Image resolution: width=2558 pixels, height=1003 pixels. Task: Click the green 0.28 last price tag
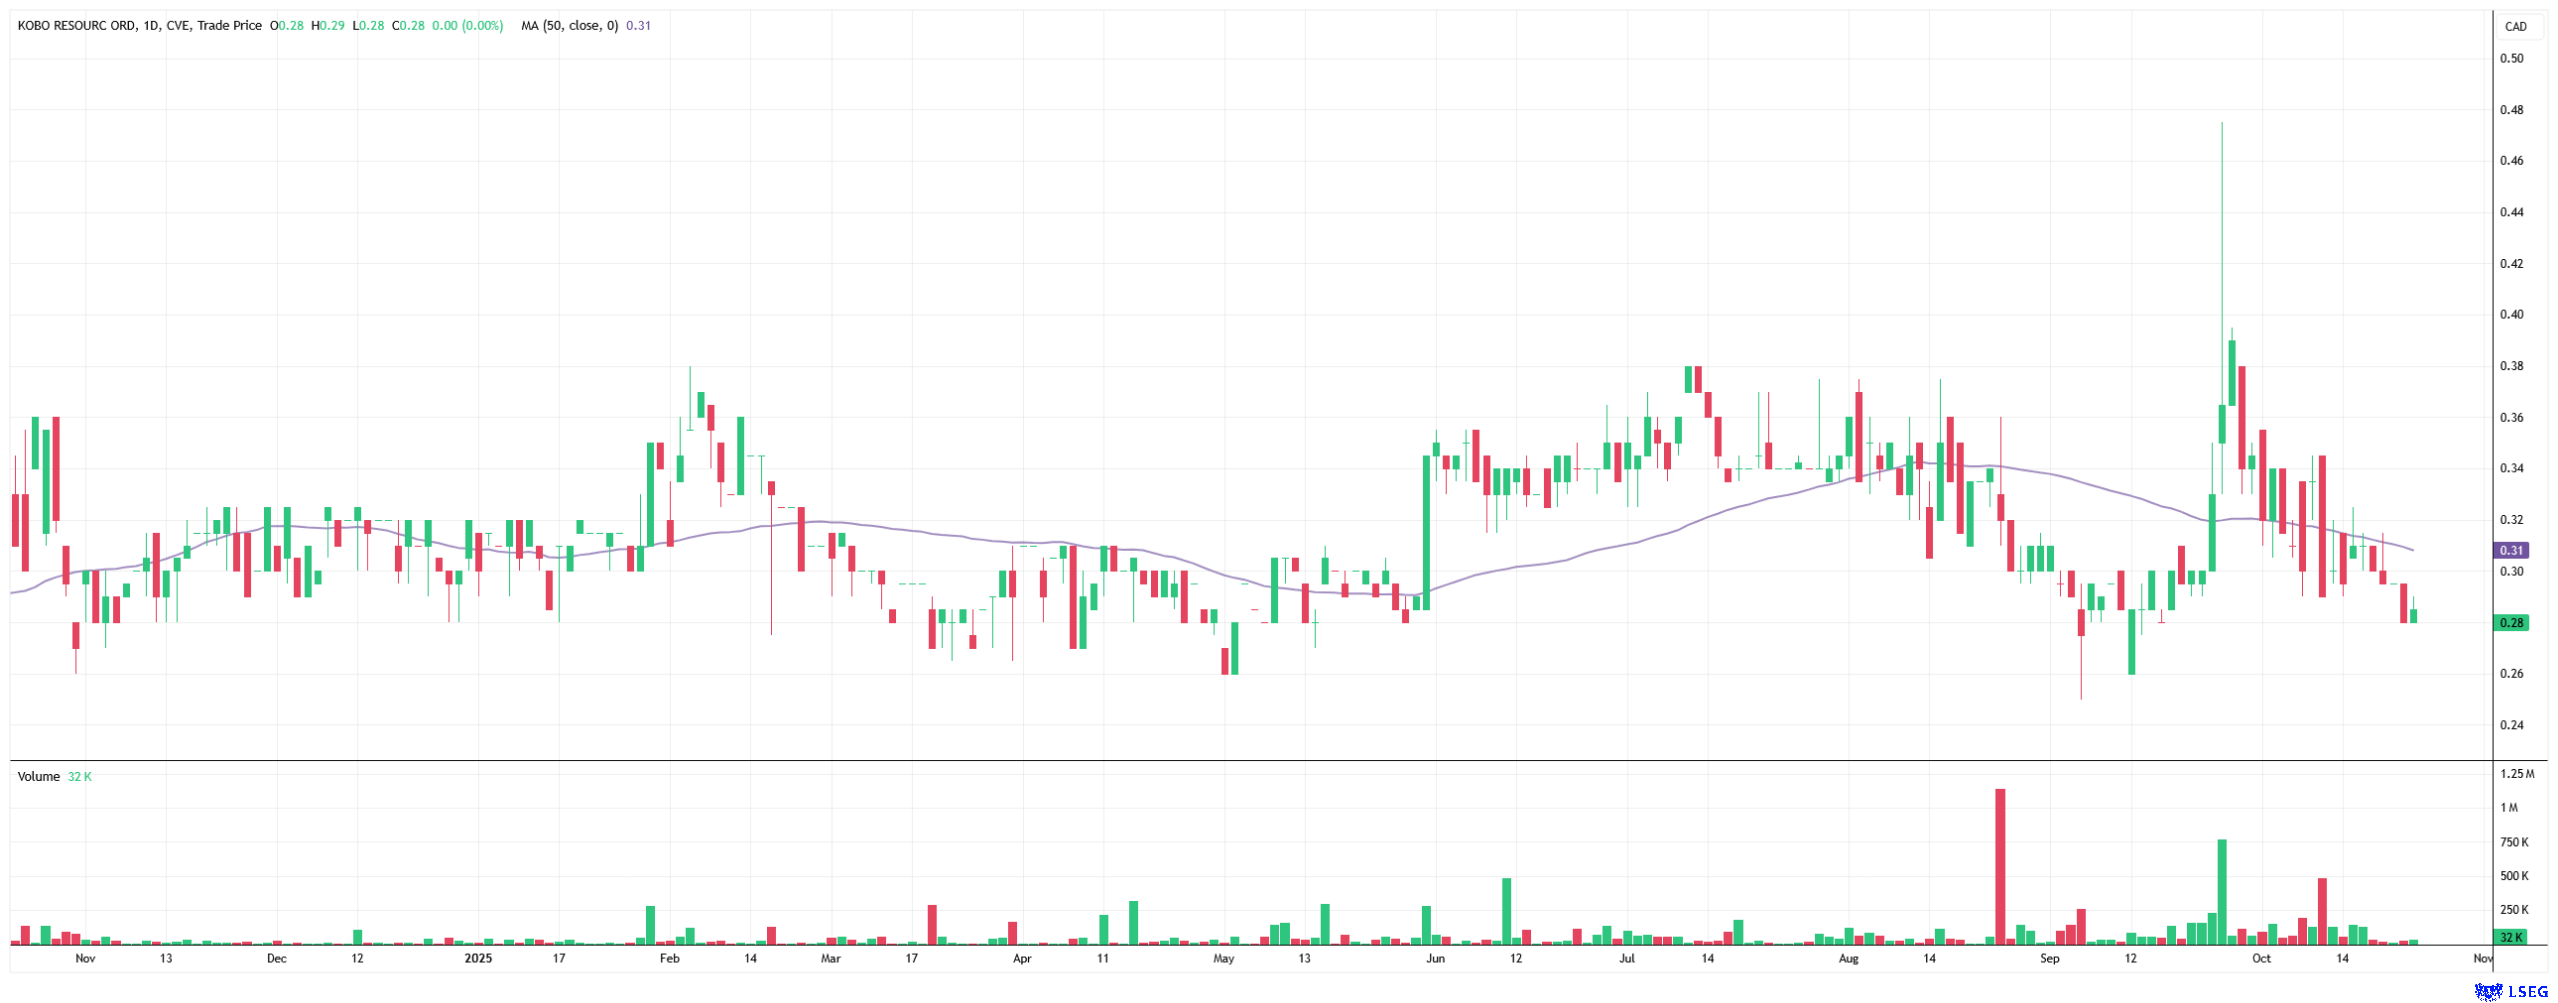coord(2511,622)
